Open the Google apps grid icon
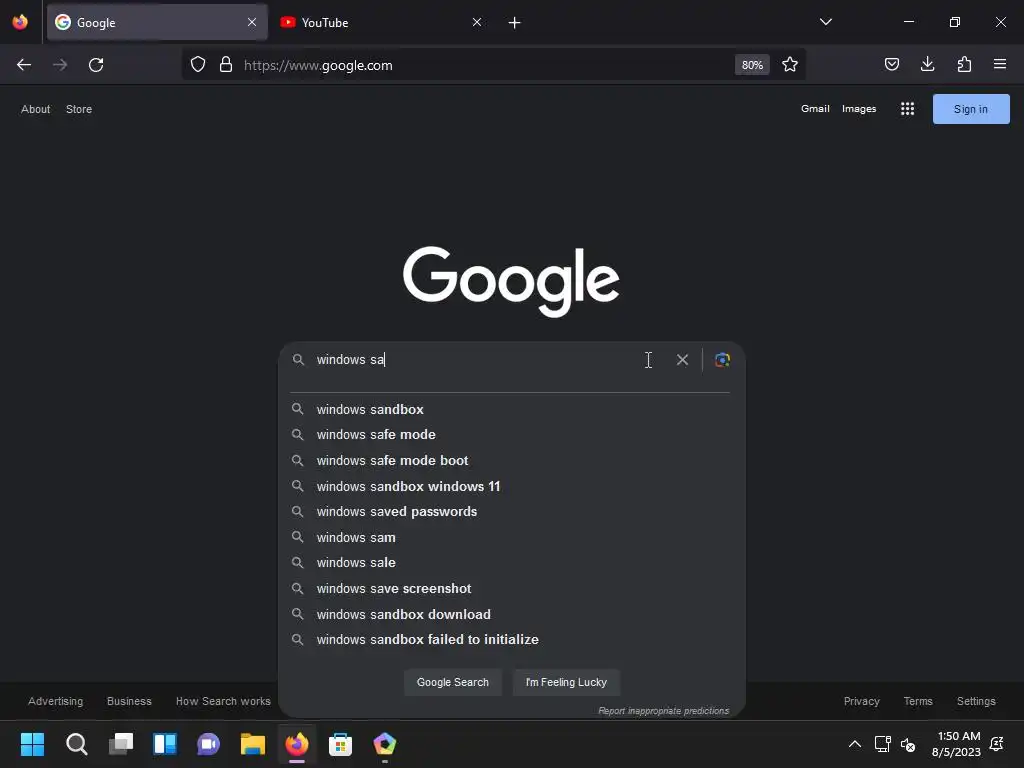The image size is (1024, 768). tap(907, 109)
